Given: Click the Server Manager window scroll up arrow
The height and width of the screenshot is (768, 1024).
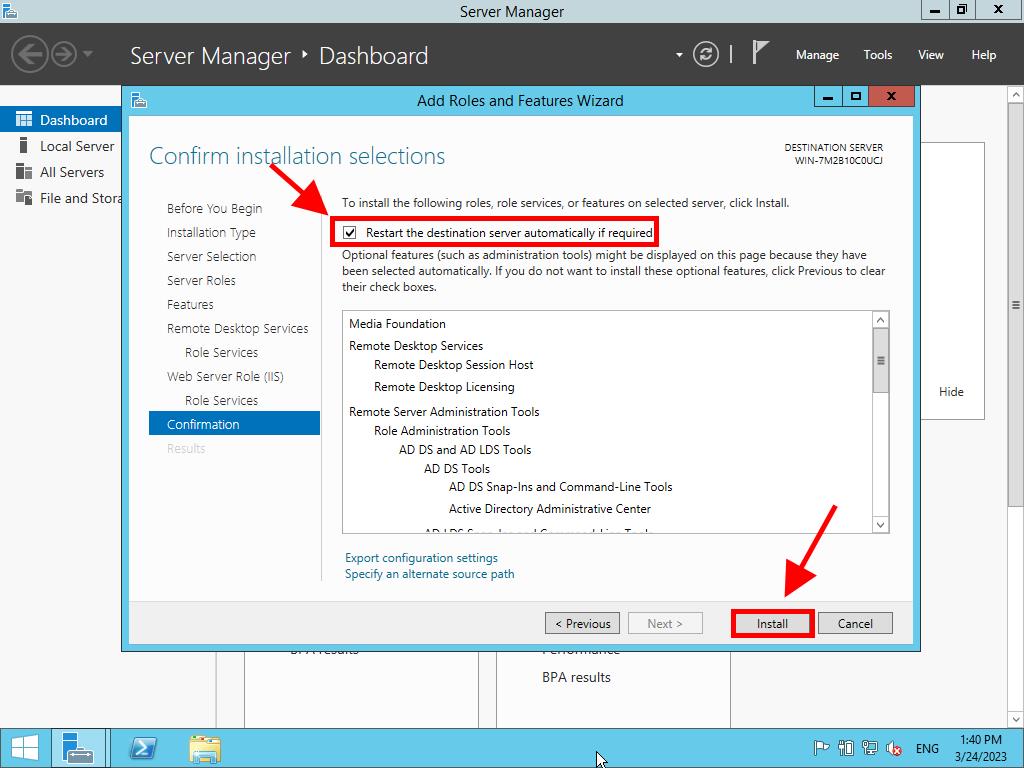Looking at the screenshot, I should pyautogui.click(x=1016, y=95).
